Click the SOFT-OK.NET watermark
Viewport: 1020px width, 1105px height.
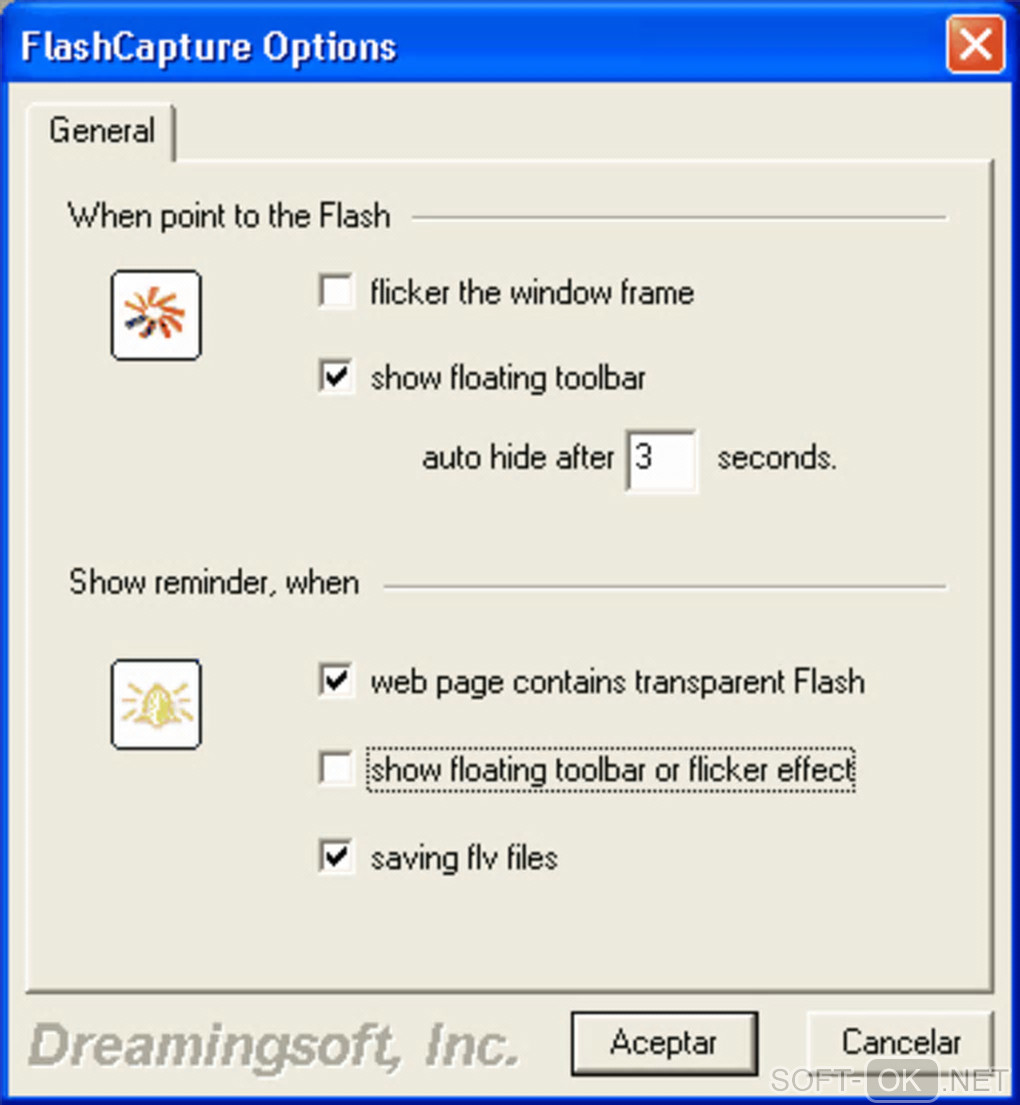[890, 1080]
